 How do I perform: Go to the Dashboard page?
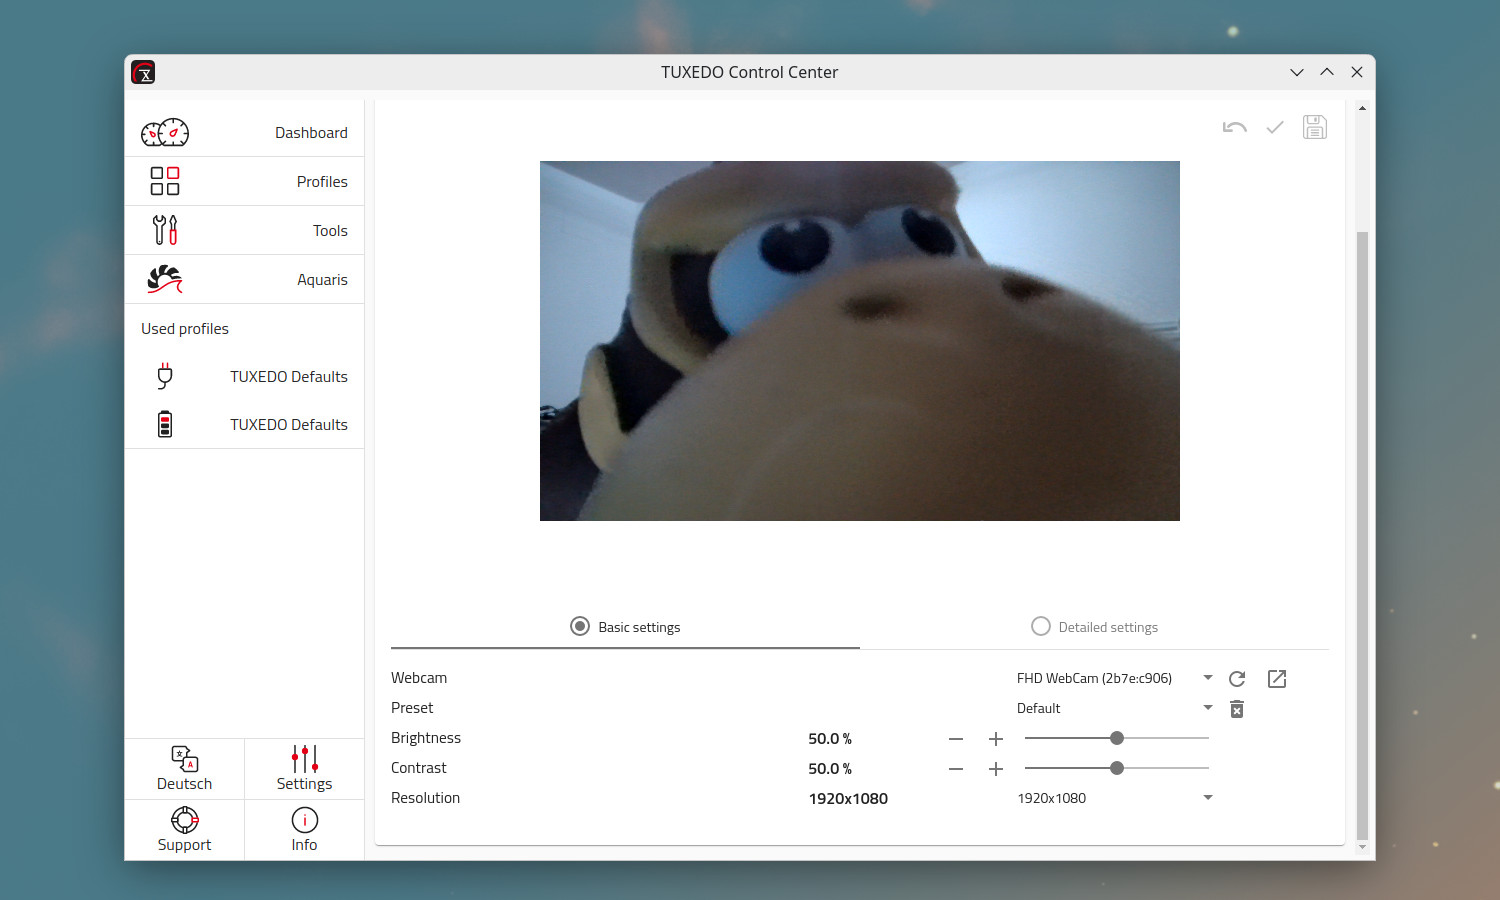pyautogui.click(x=245, y=133)
